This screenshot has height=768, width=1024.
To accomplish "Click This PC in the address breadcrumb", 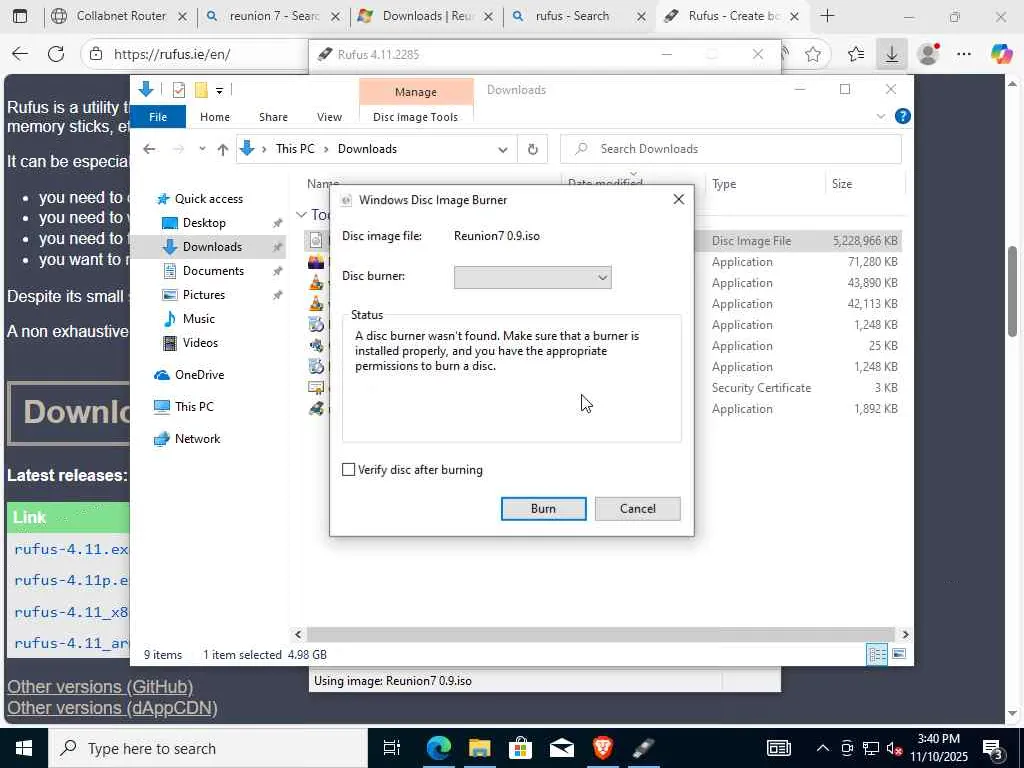I will [295, 149].
